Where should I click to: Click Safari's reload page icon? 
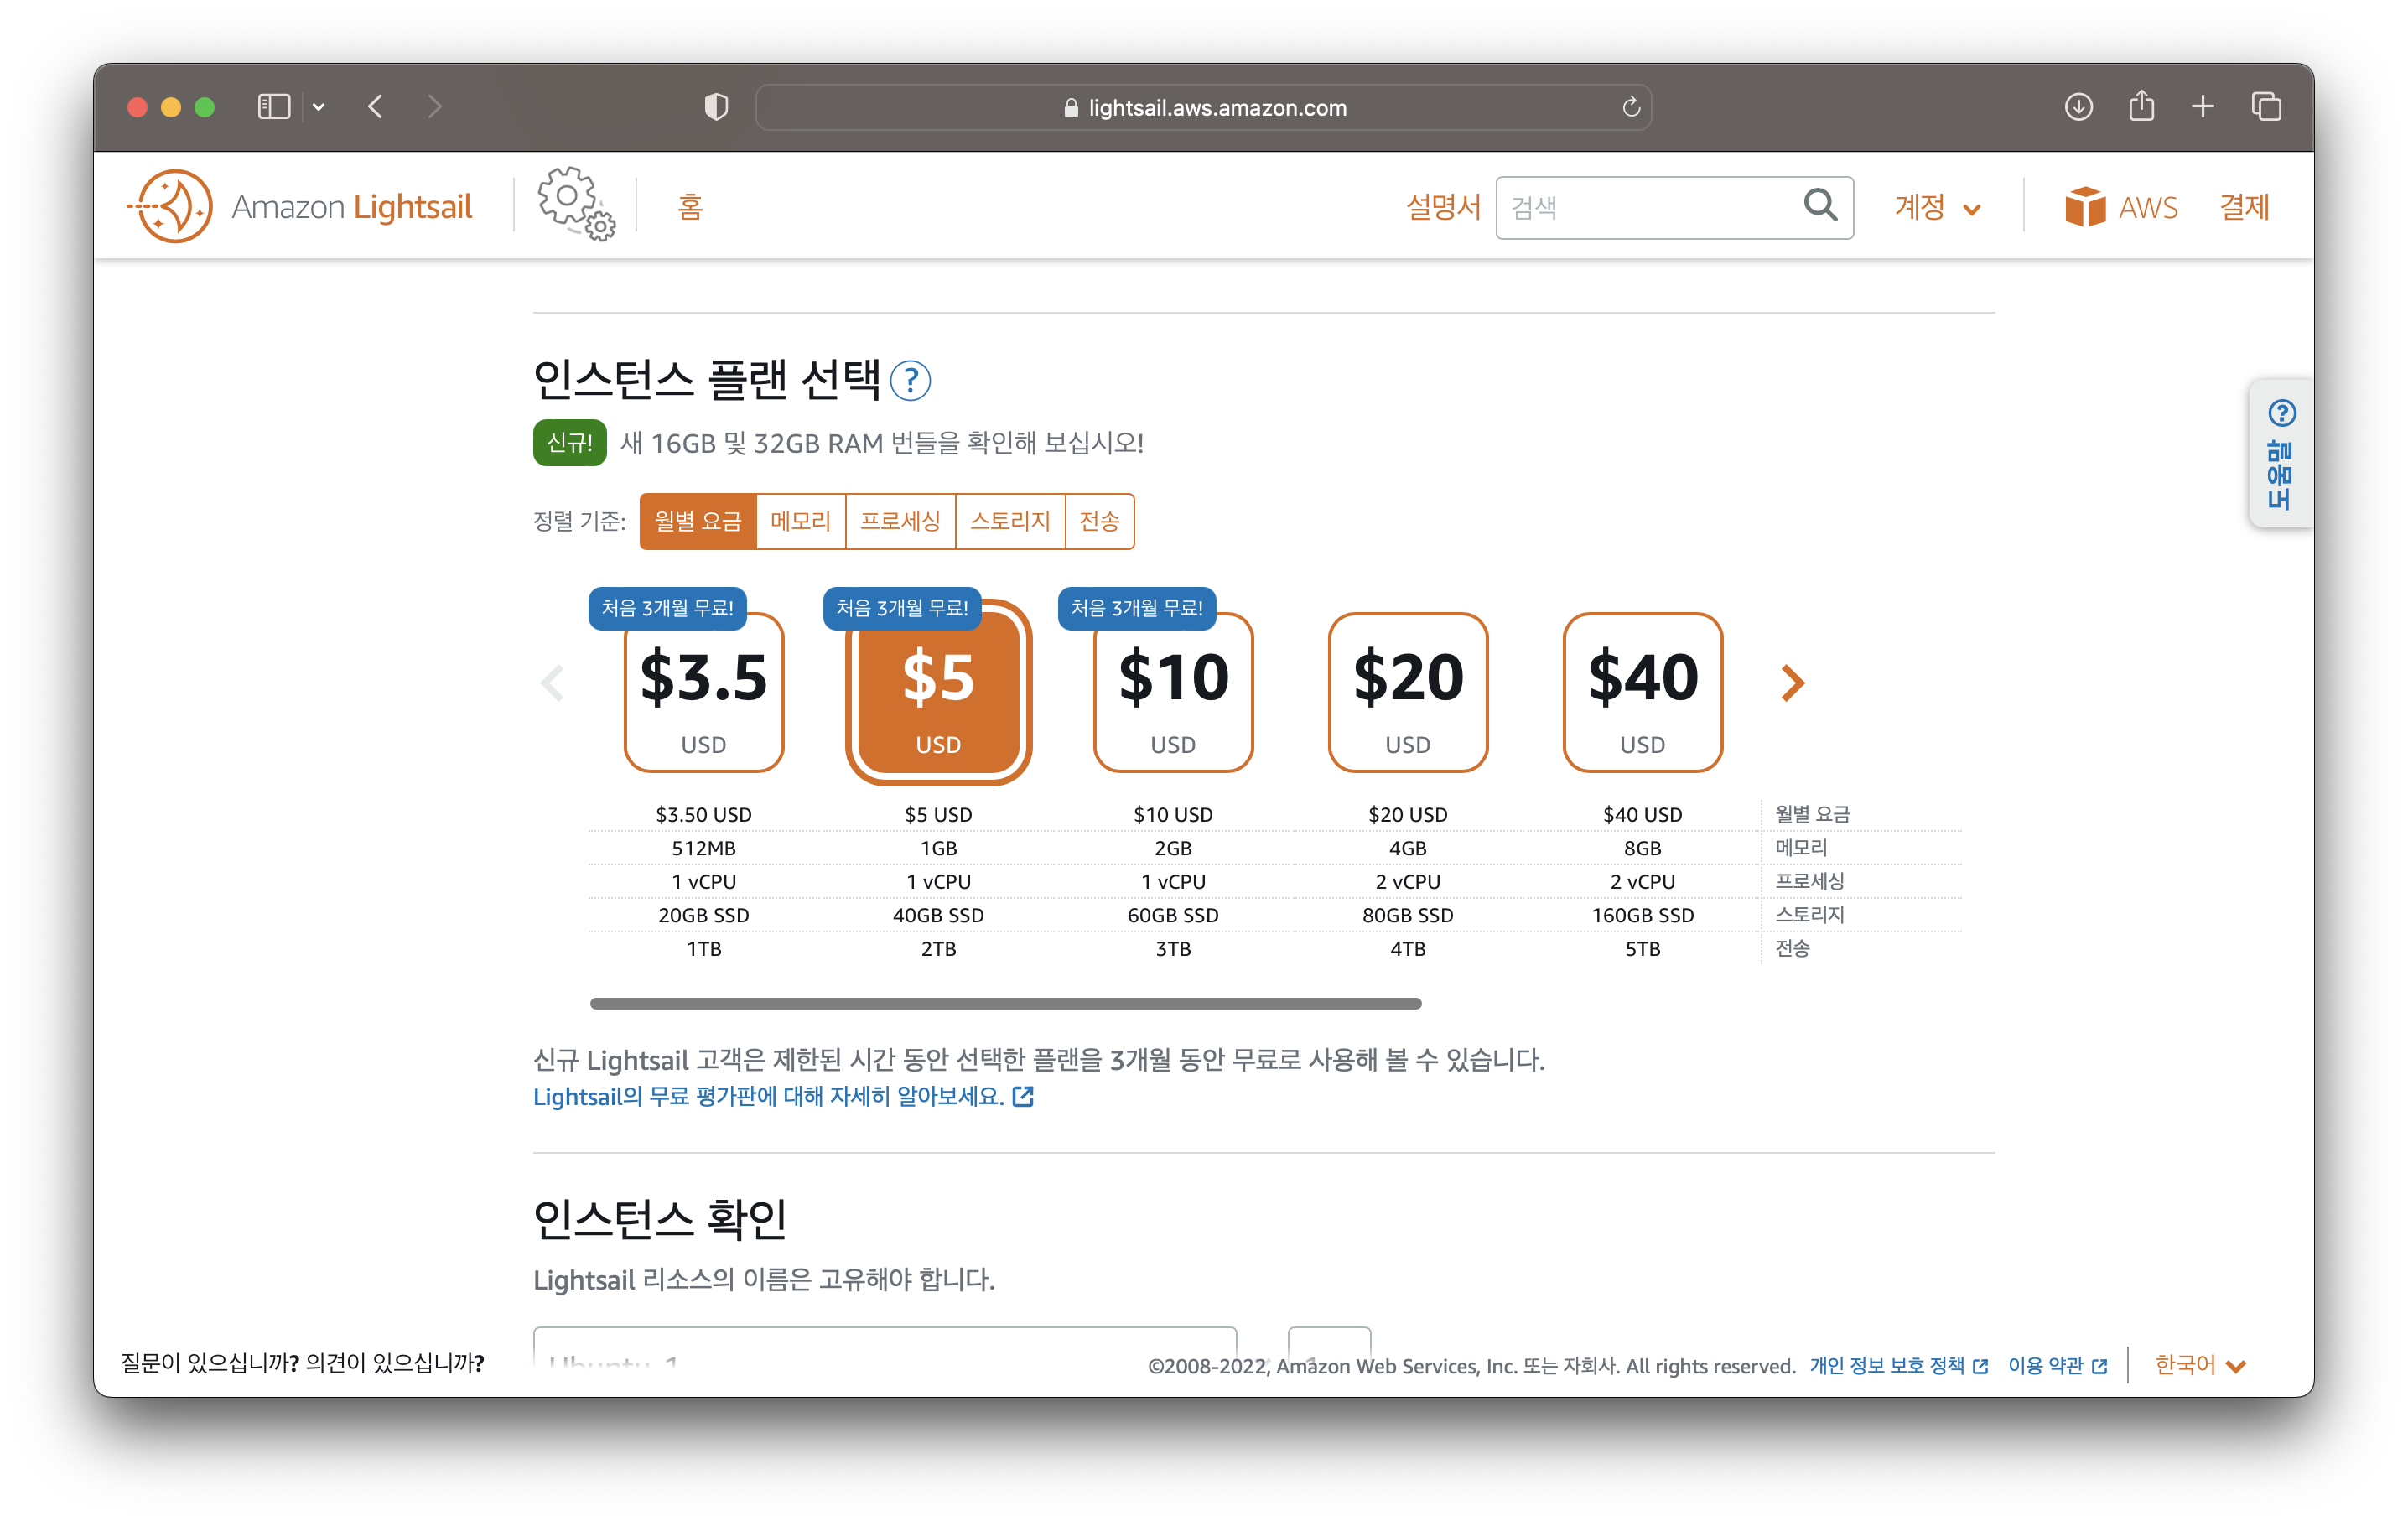pos(1631,107)
